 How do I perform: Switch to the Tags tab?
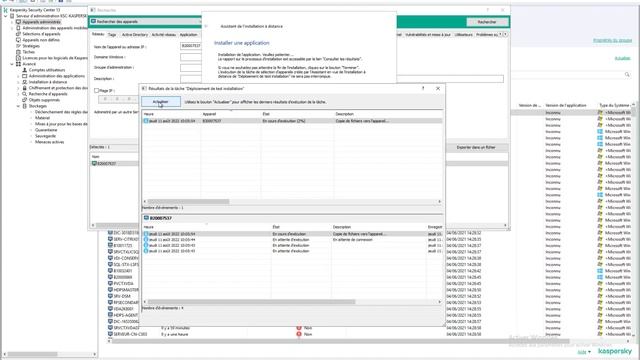pyautogui.click(x=112, y=35)
